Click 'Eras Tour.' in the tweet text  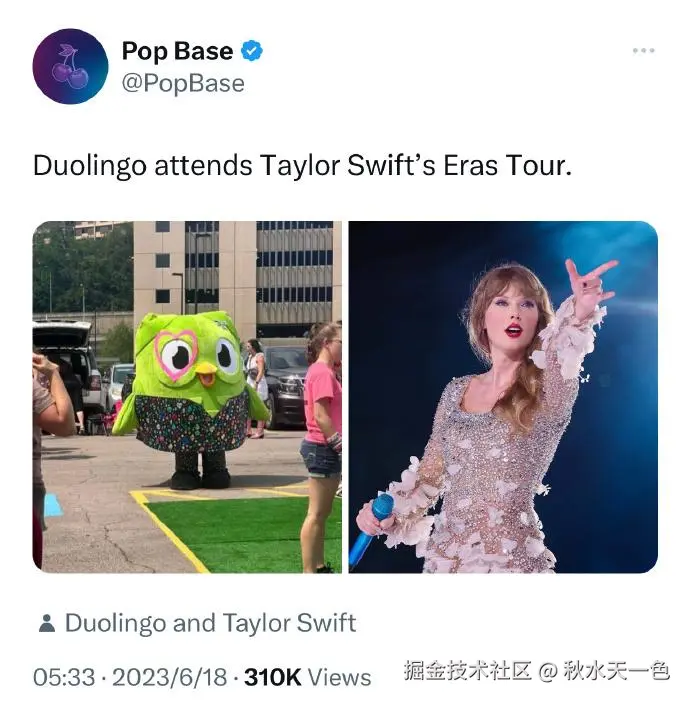tap(508, 165)
